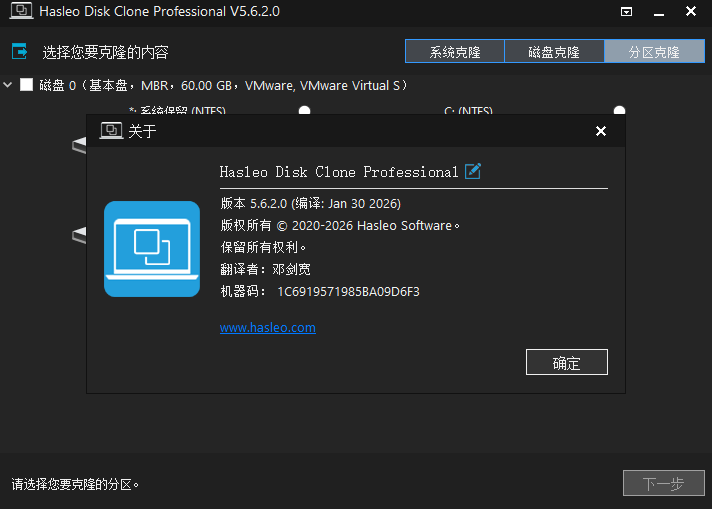Collapse the Disk 0 tree chevron
This screenshot has width=712, height=509.
[x=8, y=84]
